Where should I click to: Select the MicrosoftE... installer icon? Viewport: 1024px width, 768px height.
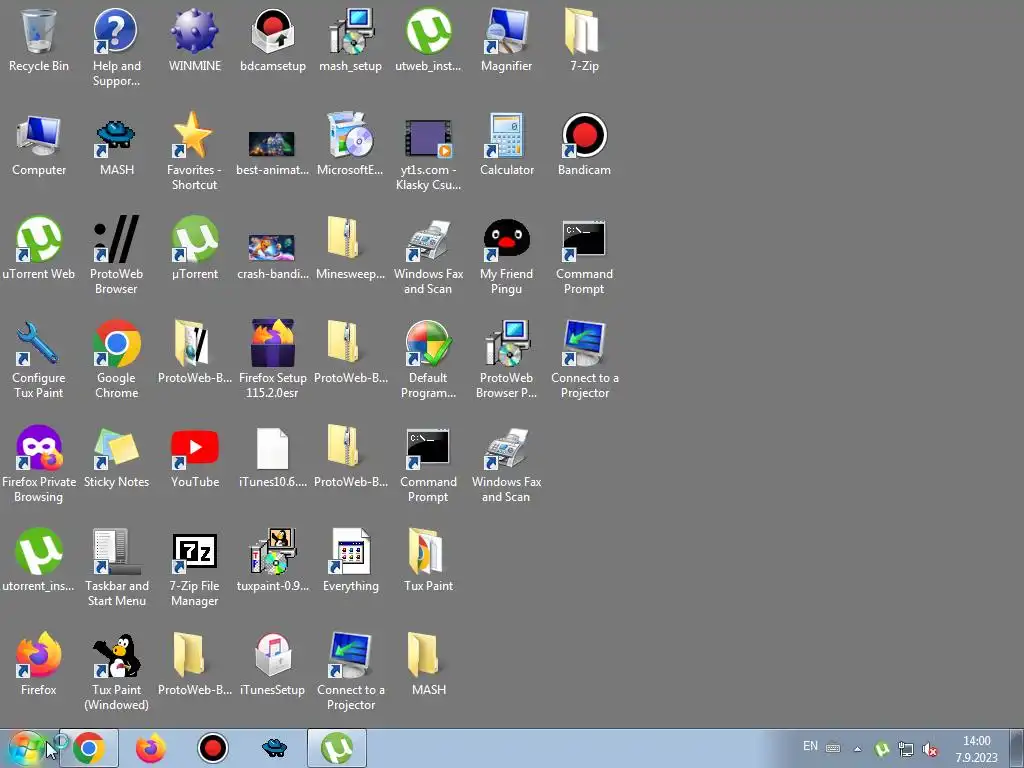351,144
